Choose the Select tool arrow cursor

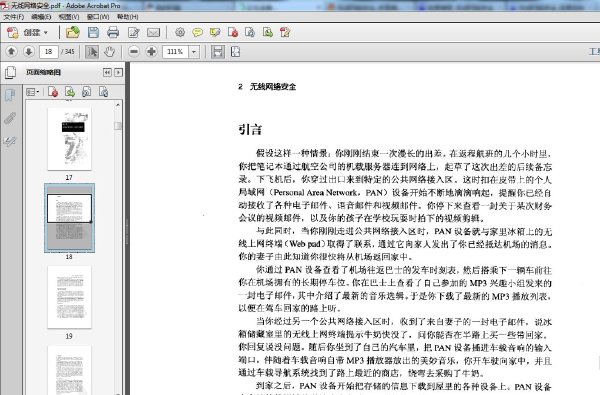92,52
